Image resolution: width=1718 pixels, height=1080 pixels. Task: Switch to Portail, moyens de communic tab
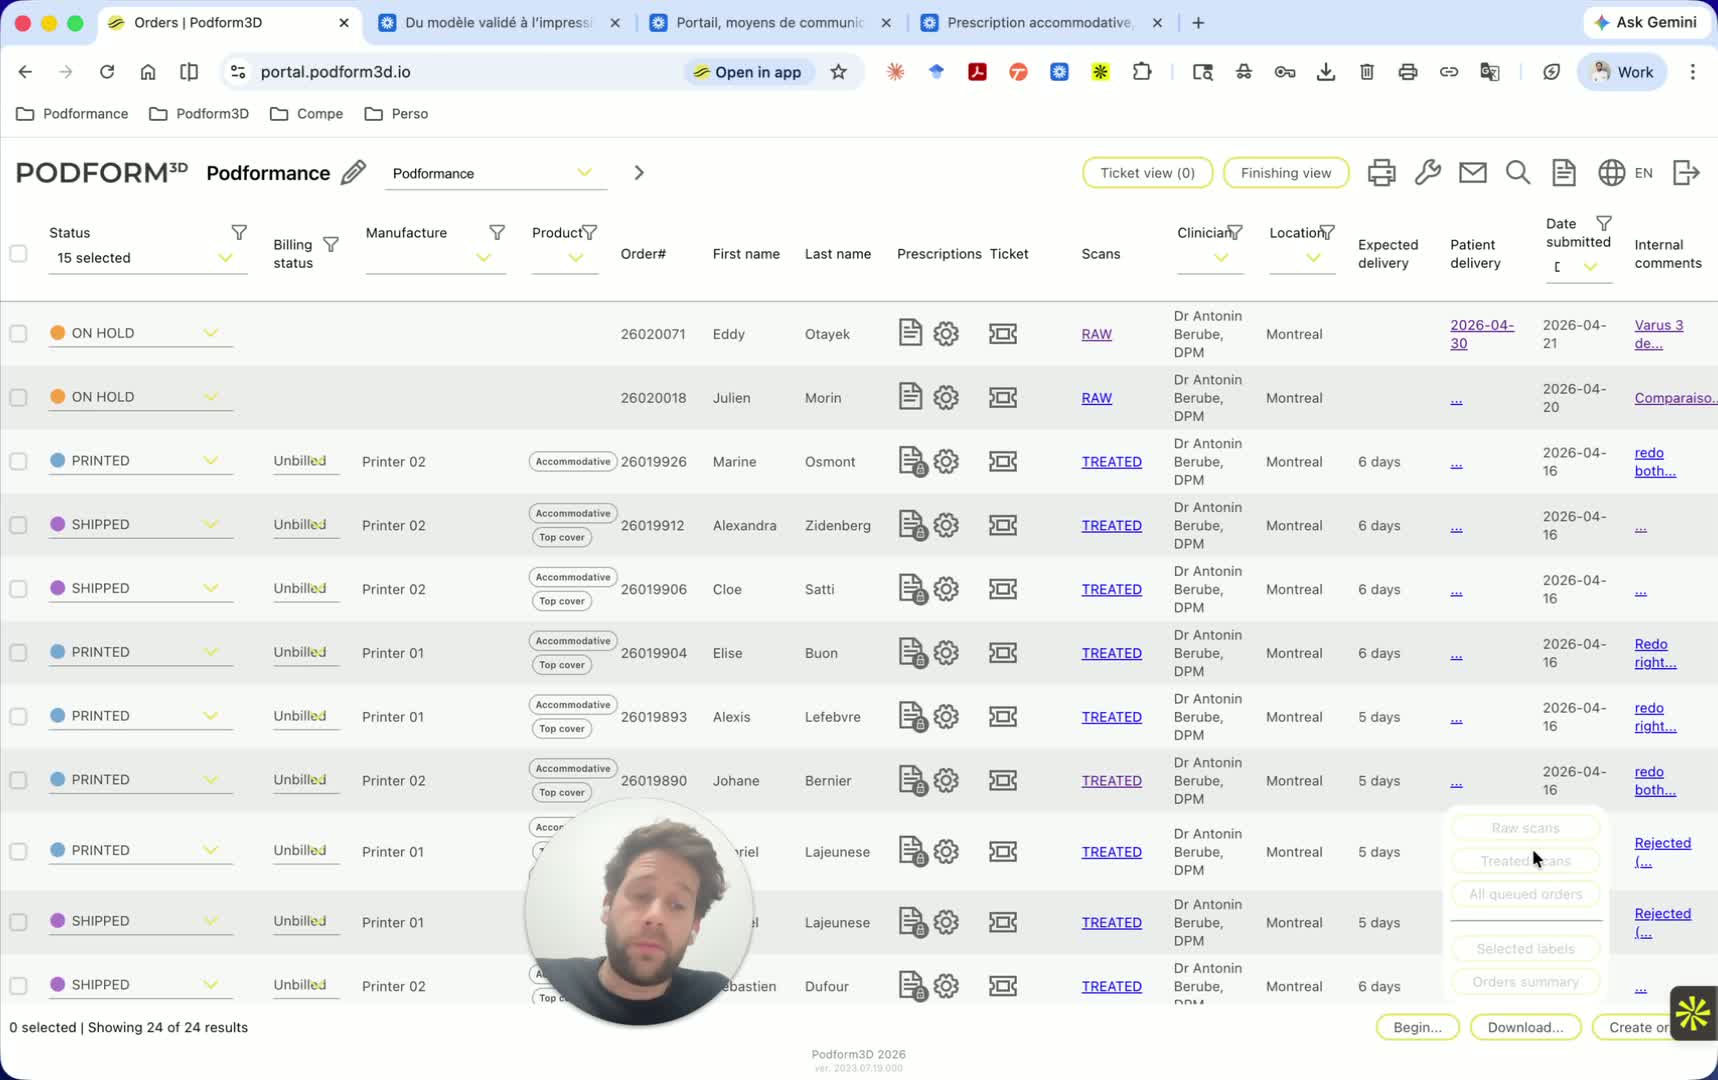point(770,22)
